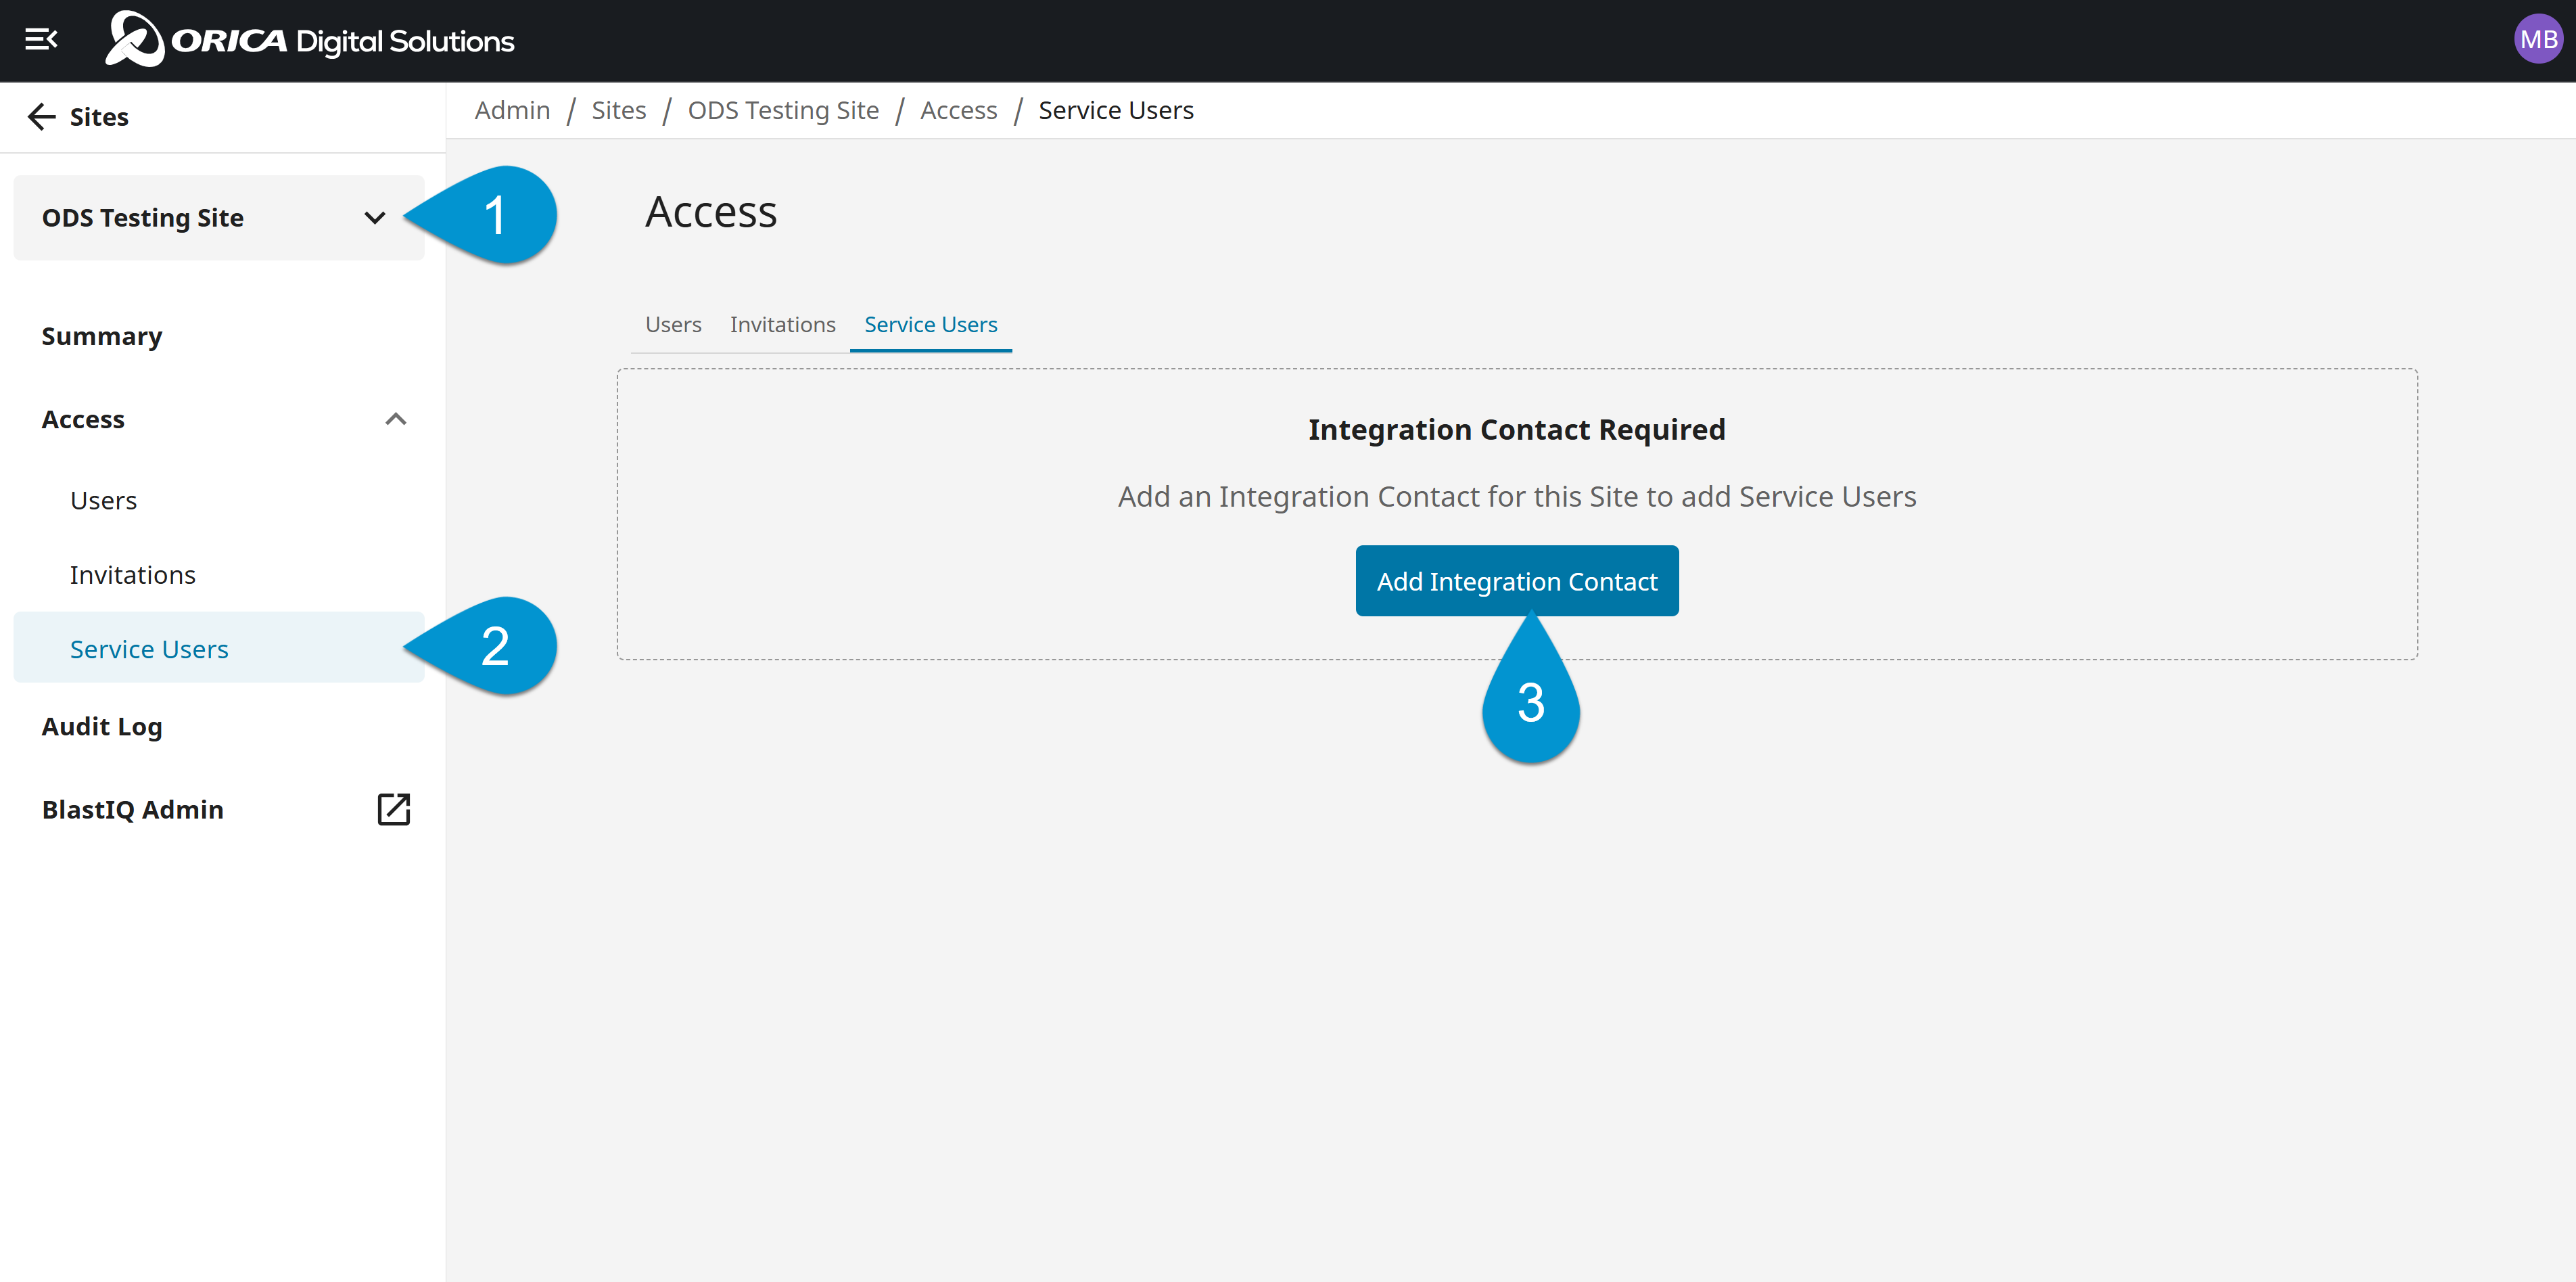Screen dimensions: 2576x1282
Task: Go to Admin breadcrumb link
Action: [512, 110]
